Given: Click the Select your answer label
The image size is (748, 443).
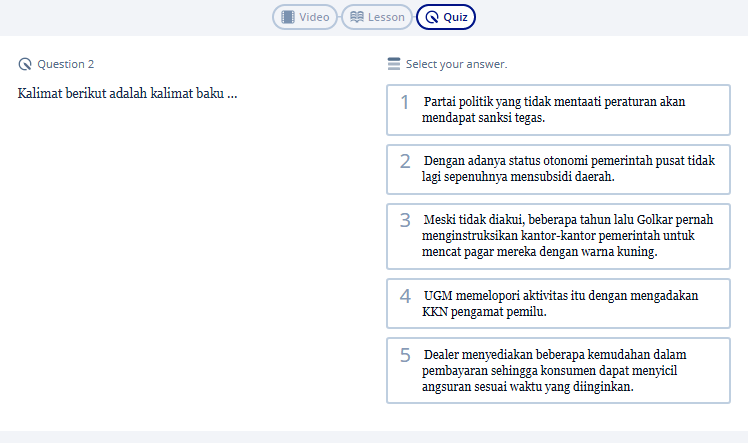Looking at the screenshot, I should pyautogui.click(x=457, y=64).
